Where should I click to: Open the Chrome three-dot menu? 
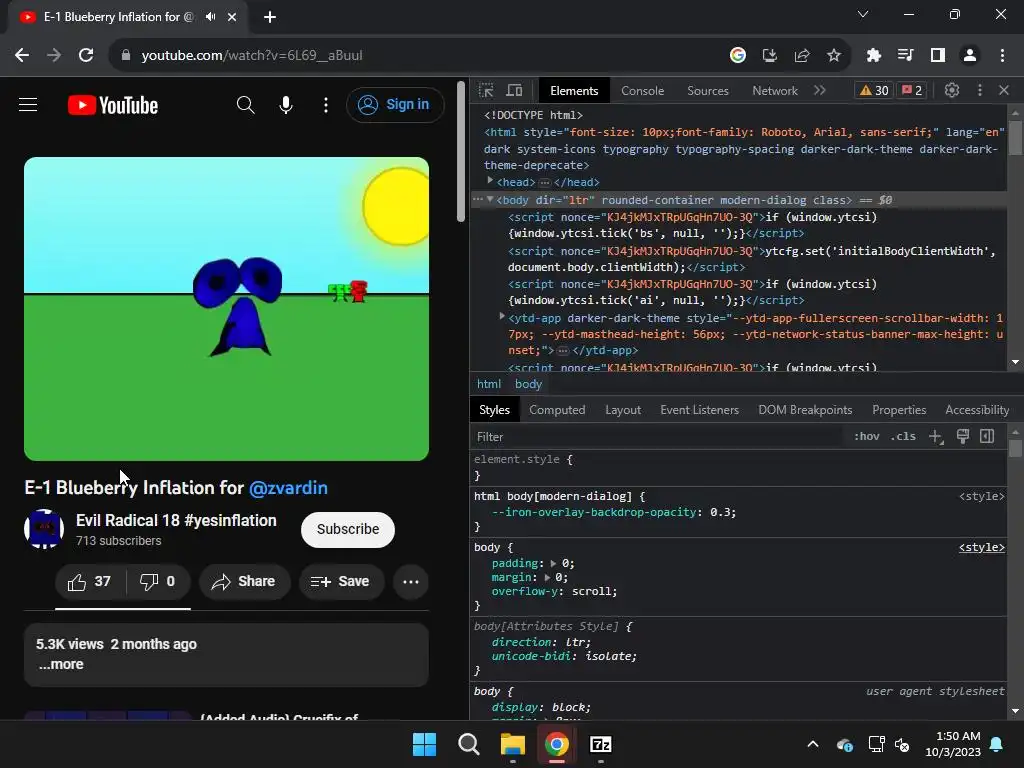1002,55
